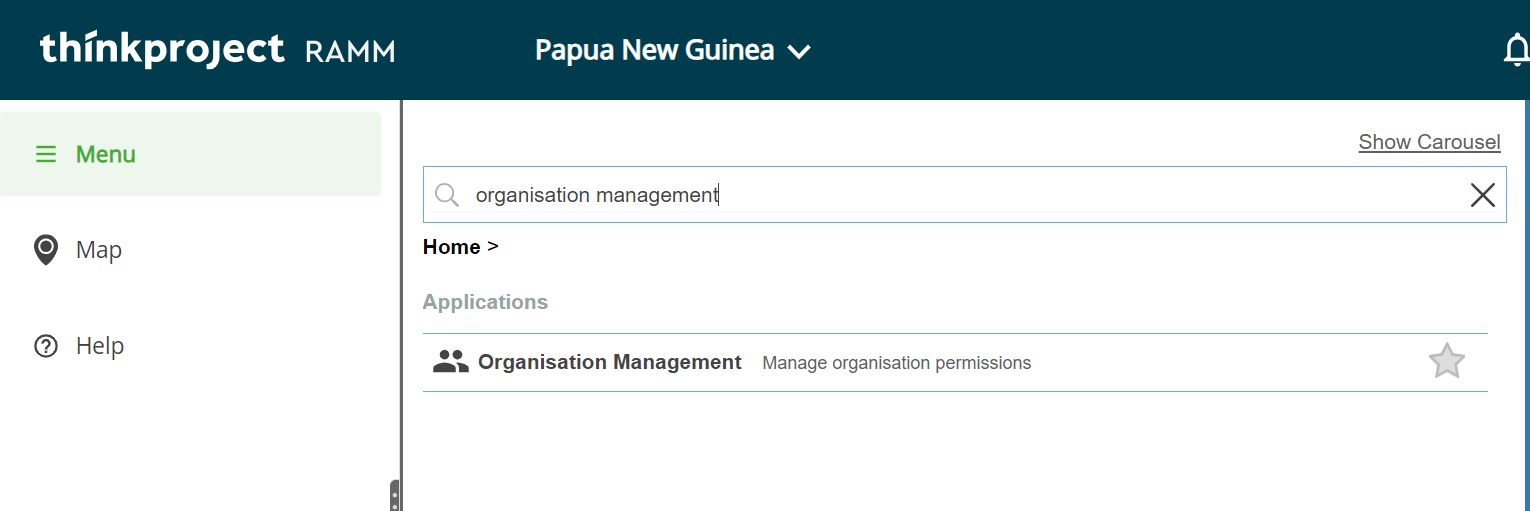
Task: Select the Menu item in sidebar
Action: point(106,154)
